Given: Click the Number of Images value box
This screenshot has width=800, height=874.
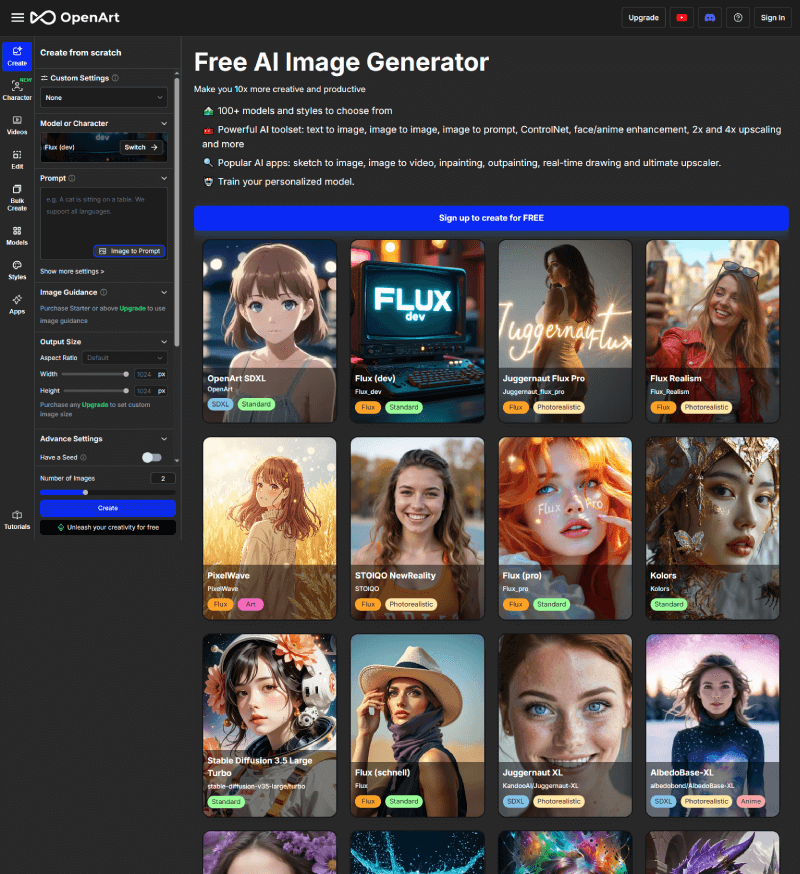Looking at the screenshot, I should point(163,478).
